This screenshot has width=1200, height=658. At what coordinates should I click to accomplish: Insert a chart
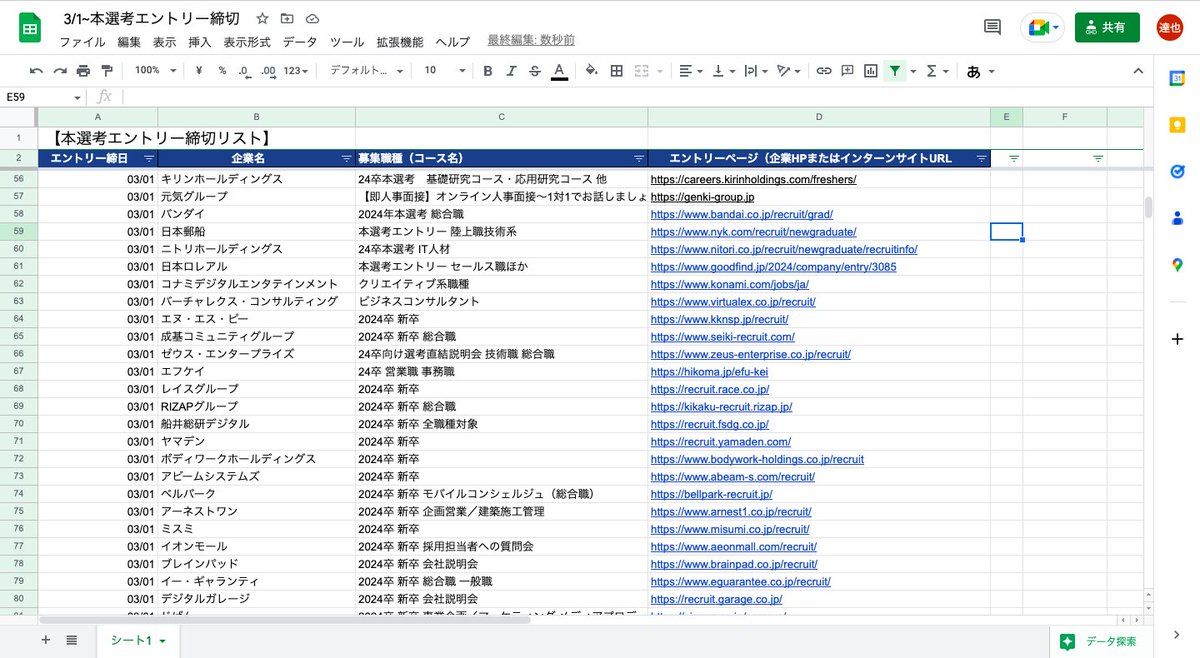click(x=870, y=71)
